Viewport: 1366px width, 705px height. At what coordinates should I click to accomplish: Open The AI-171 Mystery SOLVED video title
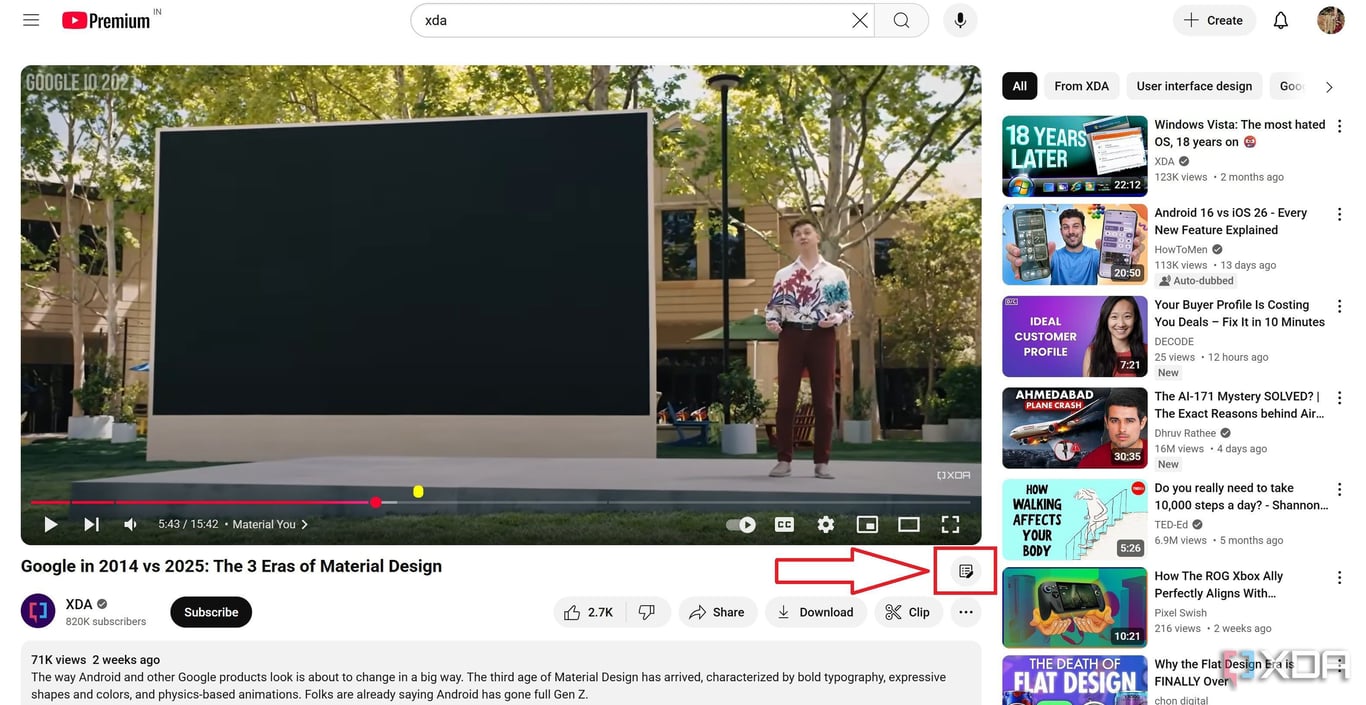1240,405
